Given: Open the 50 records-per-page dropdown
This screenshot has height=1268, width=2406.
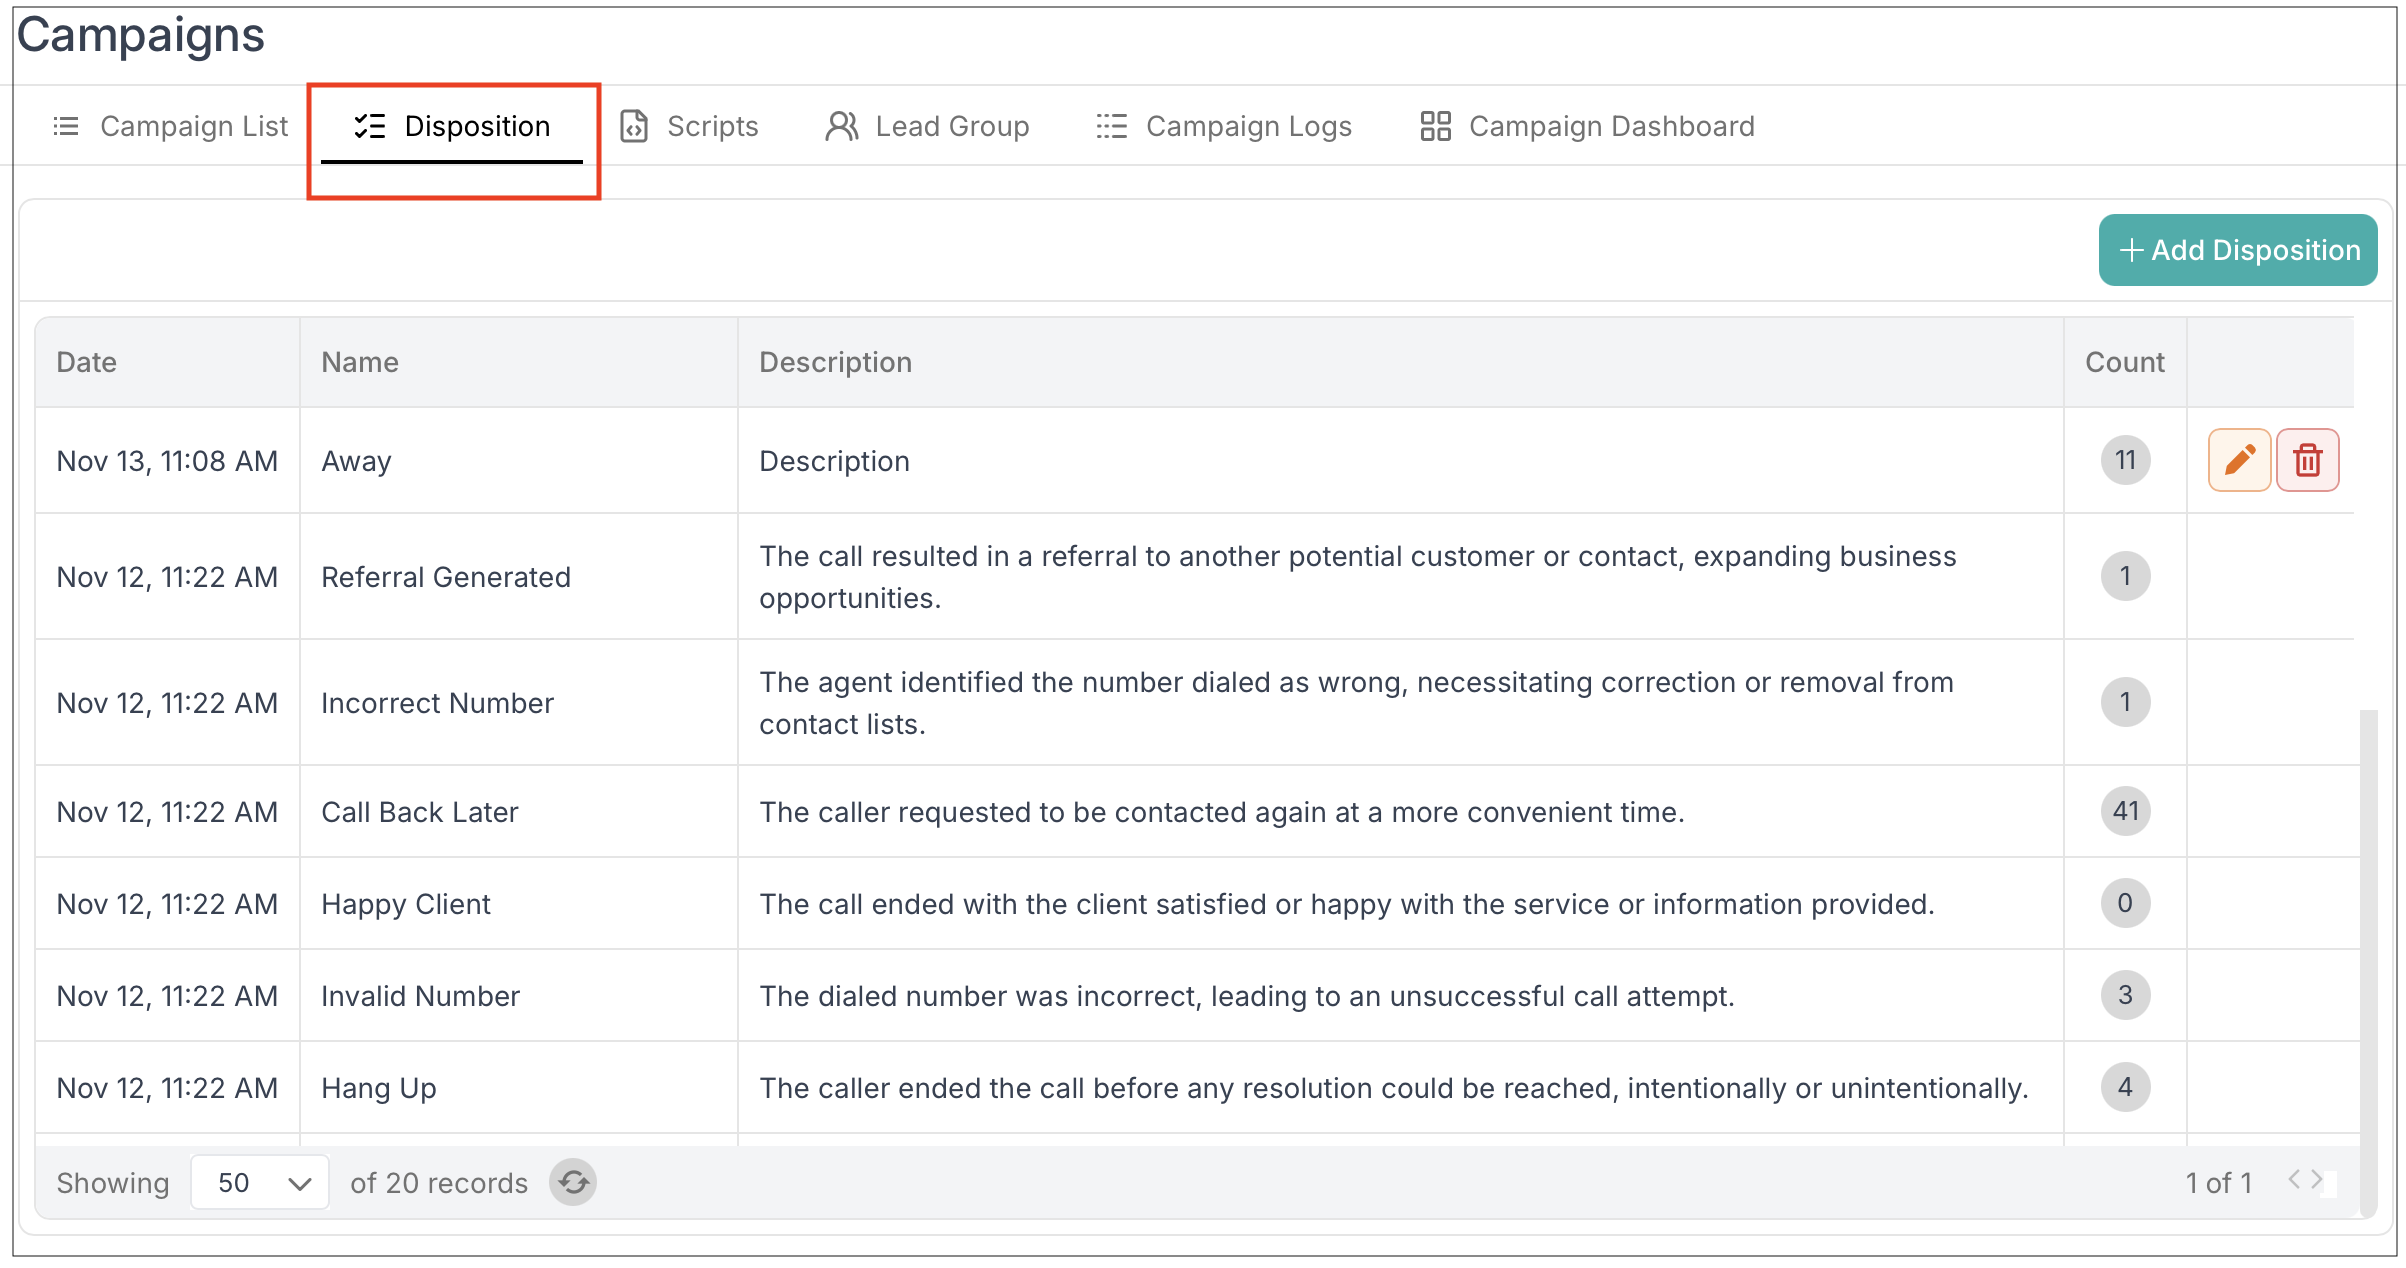Looking at the screenshot, I should (260, 1183).
